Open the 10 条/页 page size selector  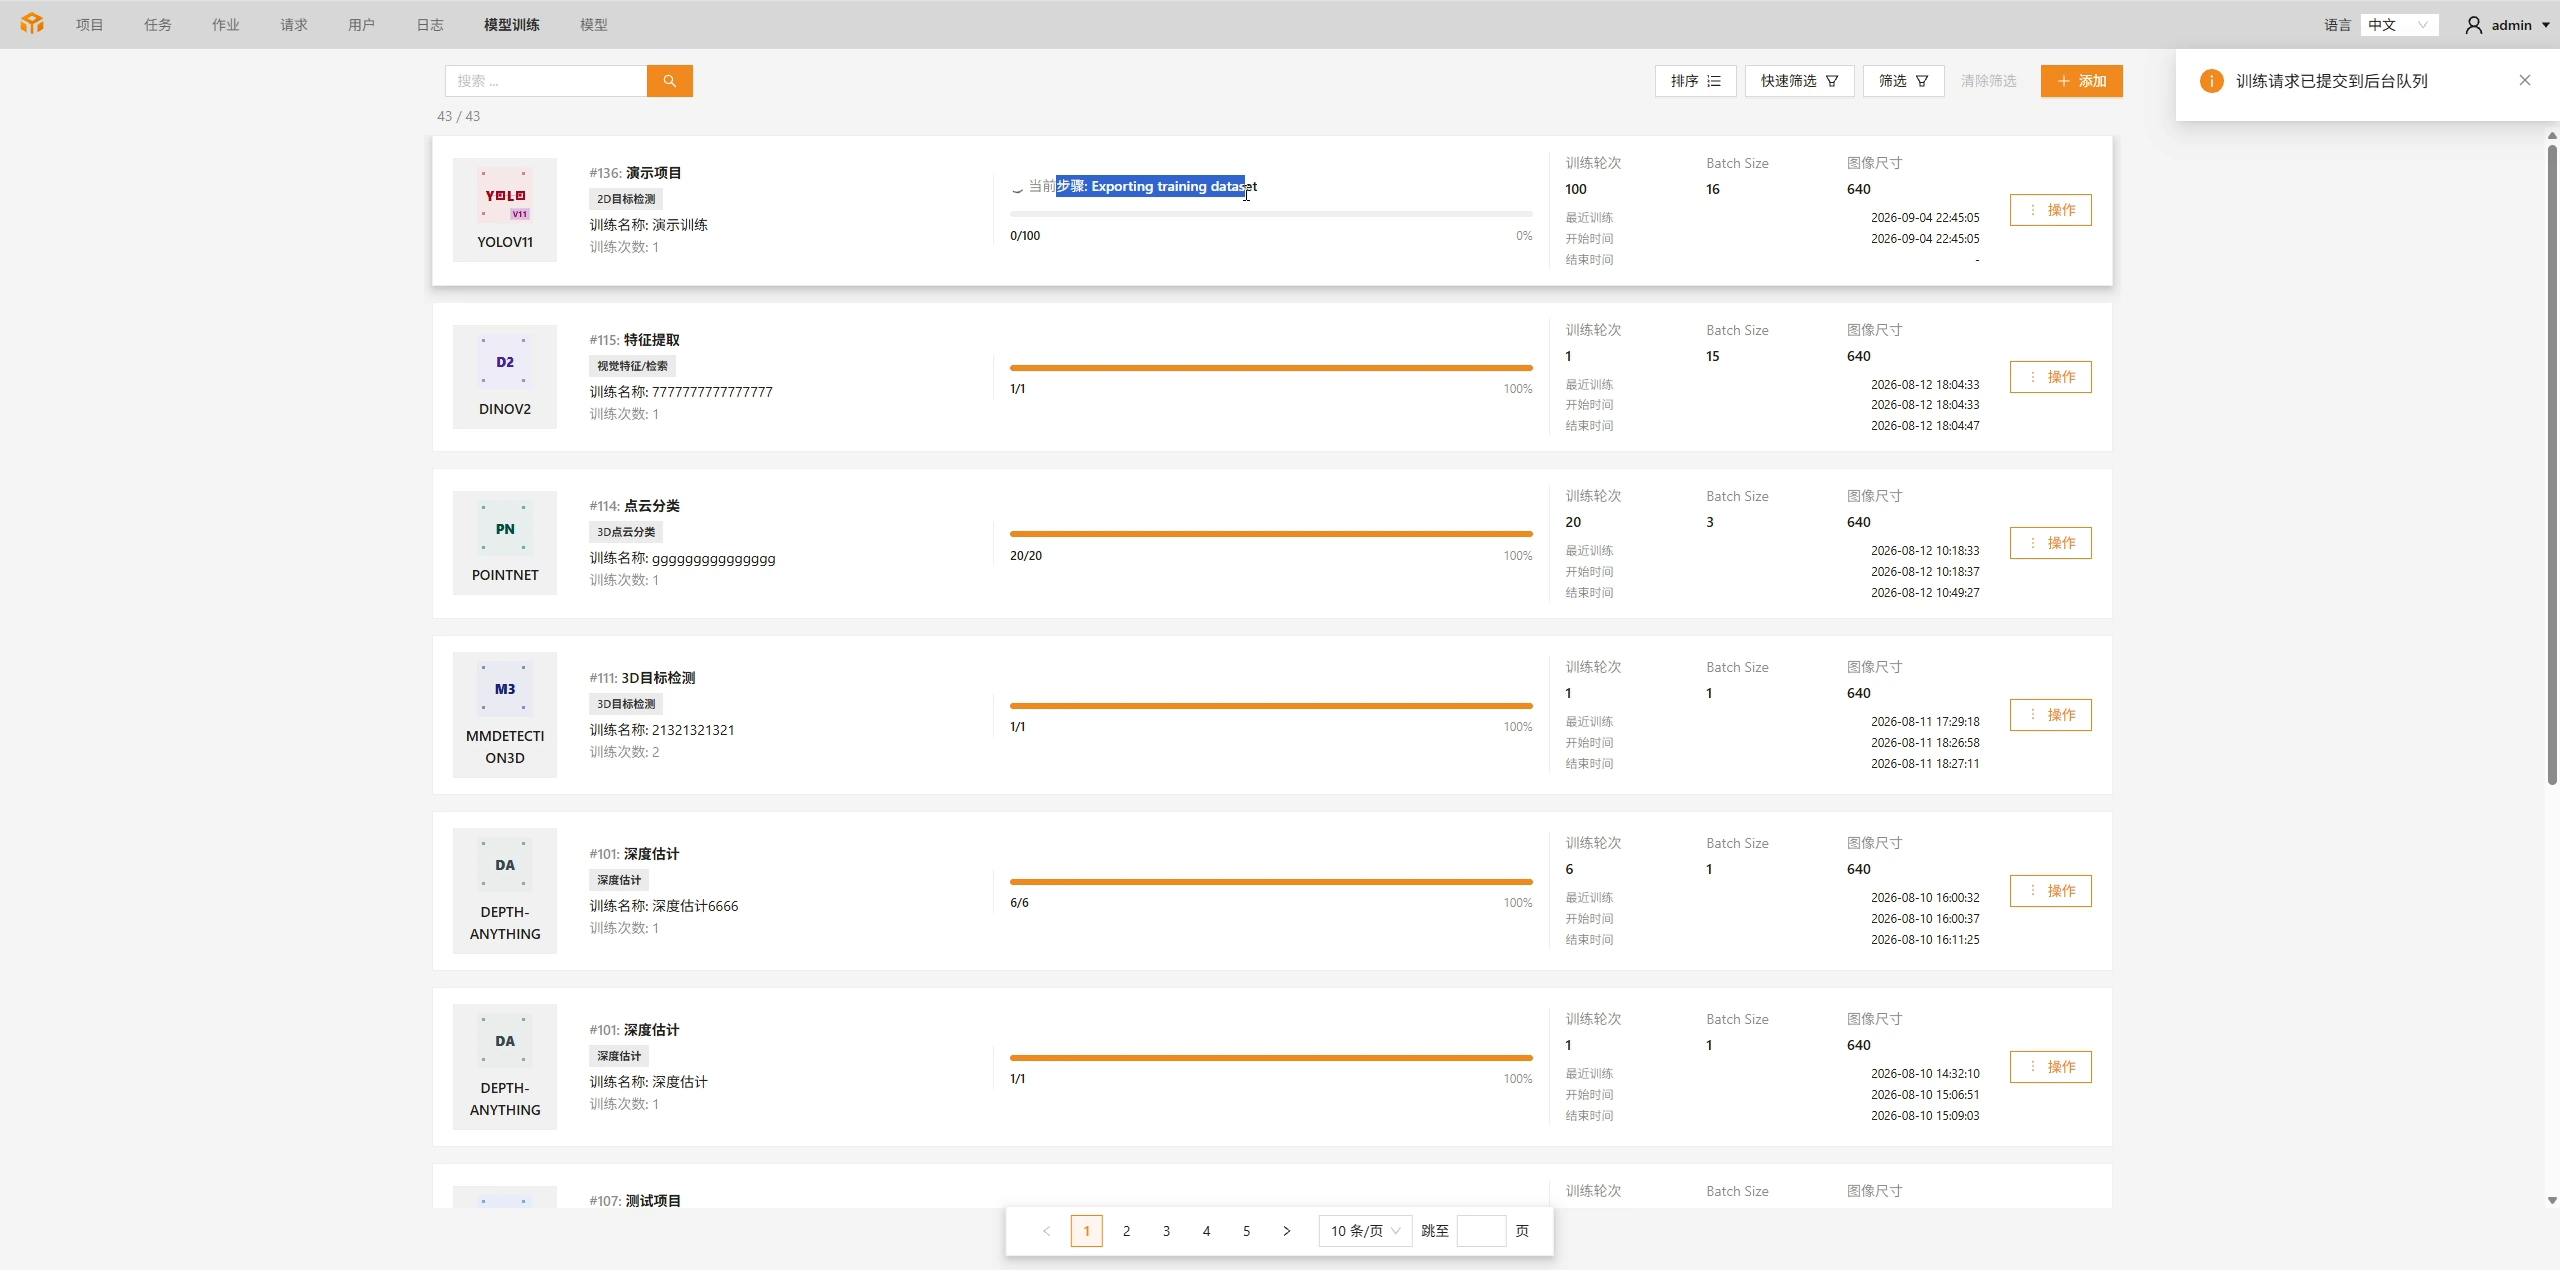pos(1365,1231)
